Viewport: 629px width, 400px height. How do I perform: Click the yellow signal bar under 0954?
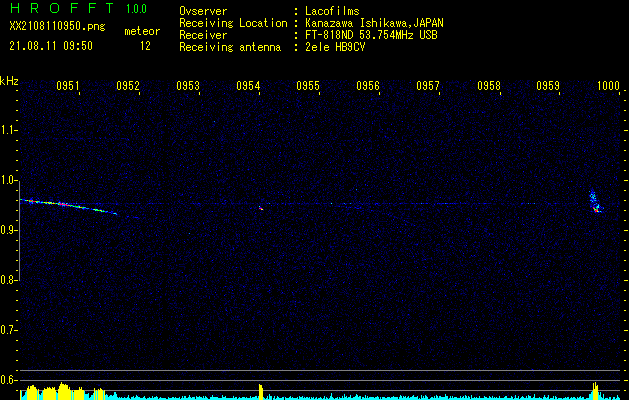[x=261, y=392]
